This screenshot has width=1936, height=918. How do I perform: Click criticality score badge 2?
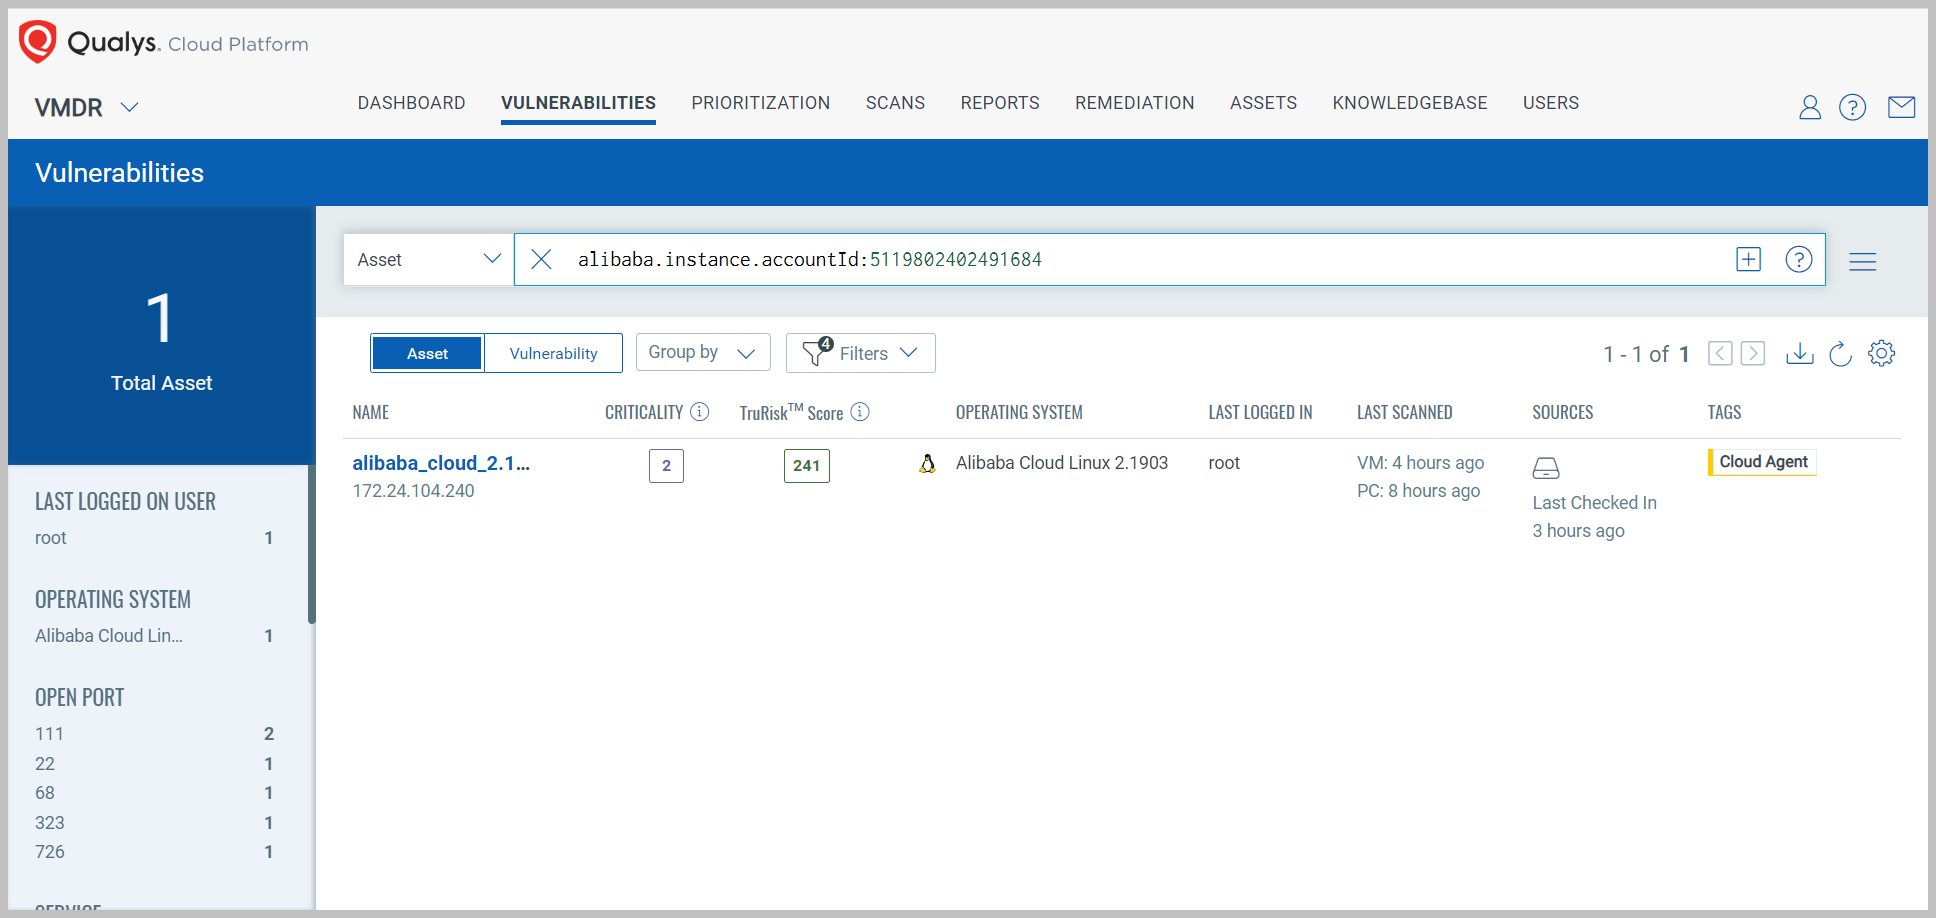(x=666, y=466)
